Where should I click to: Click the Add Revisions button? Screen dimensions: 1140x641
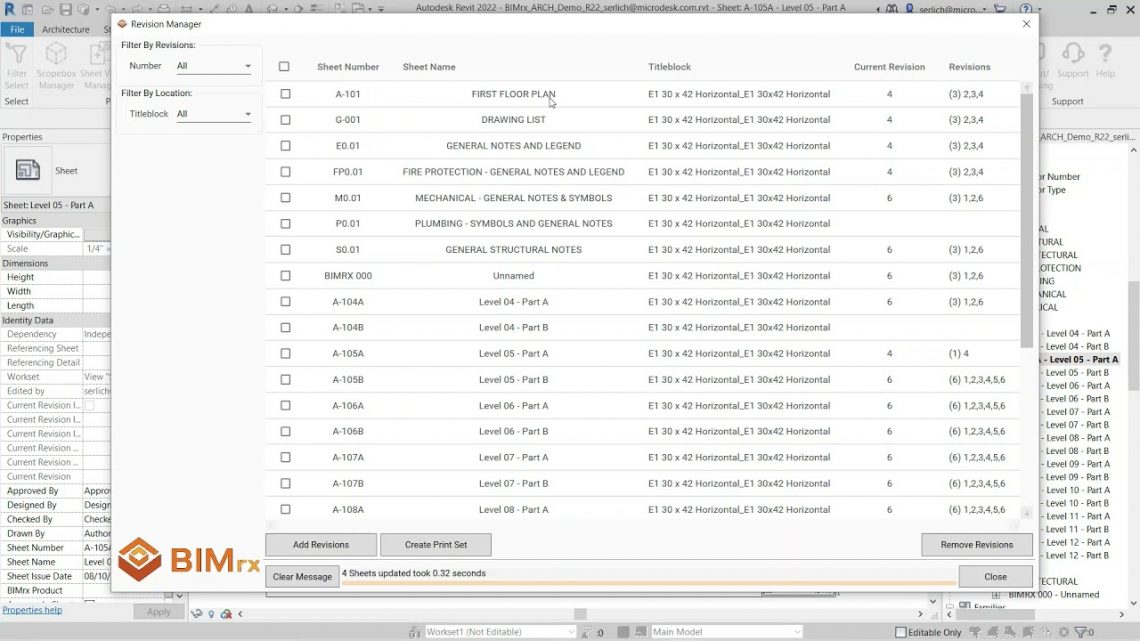[320, 544]
